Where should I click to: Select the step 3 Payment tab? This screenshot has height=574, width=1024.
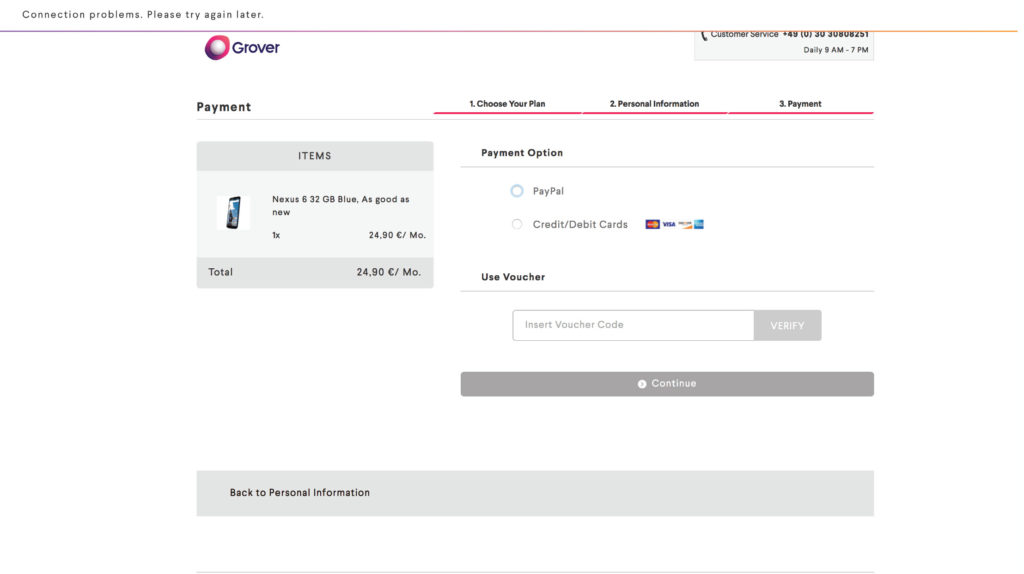[x=800, y=104]
